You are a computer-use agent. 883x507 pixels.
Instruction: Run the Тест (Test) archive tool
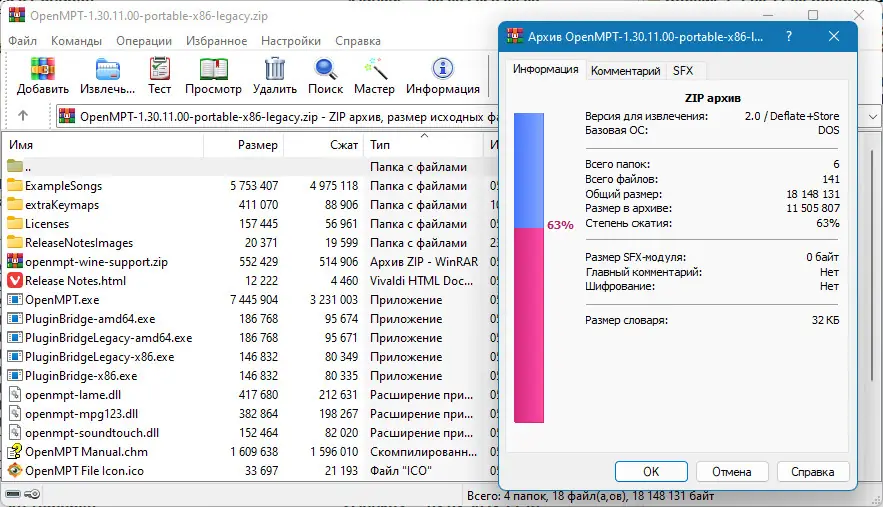click(x=159, y=69)
